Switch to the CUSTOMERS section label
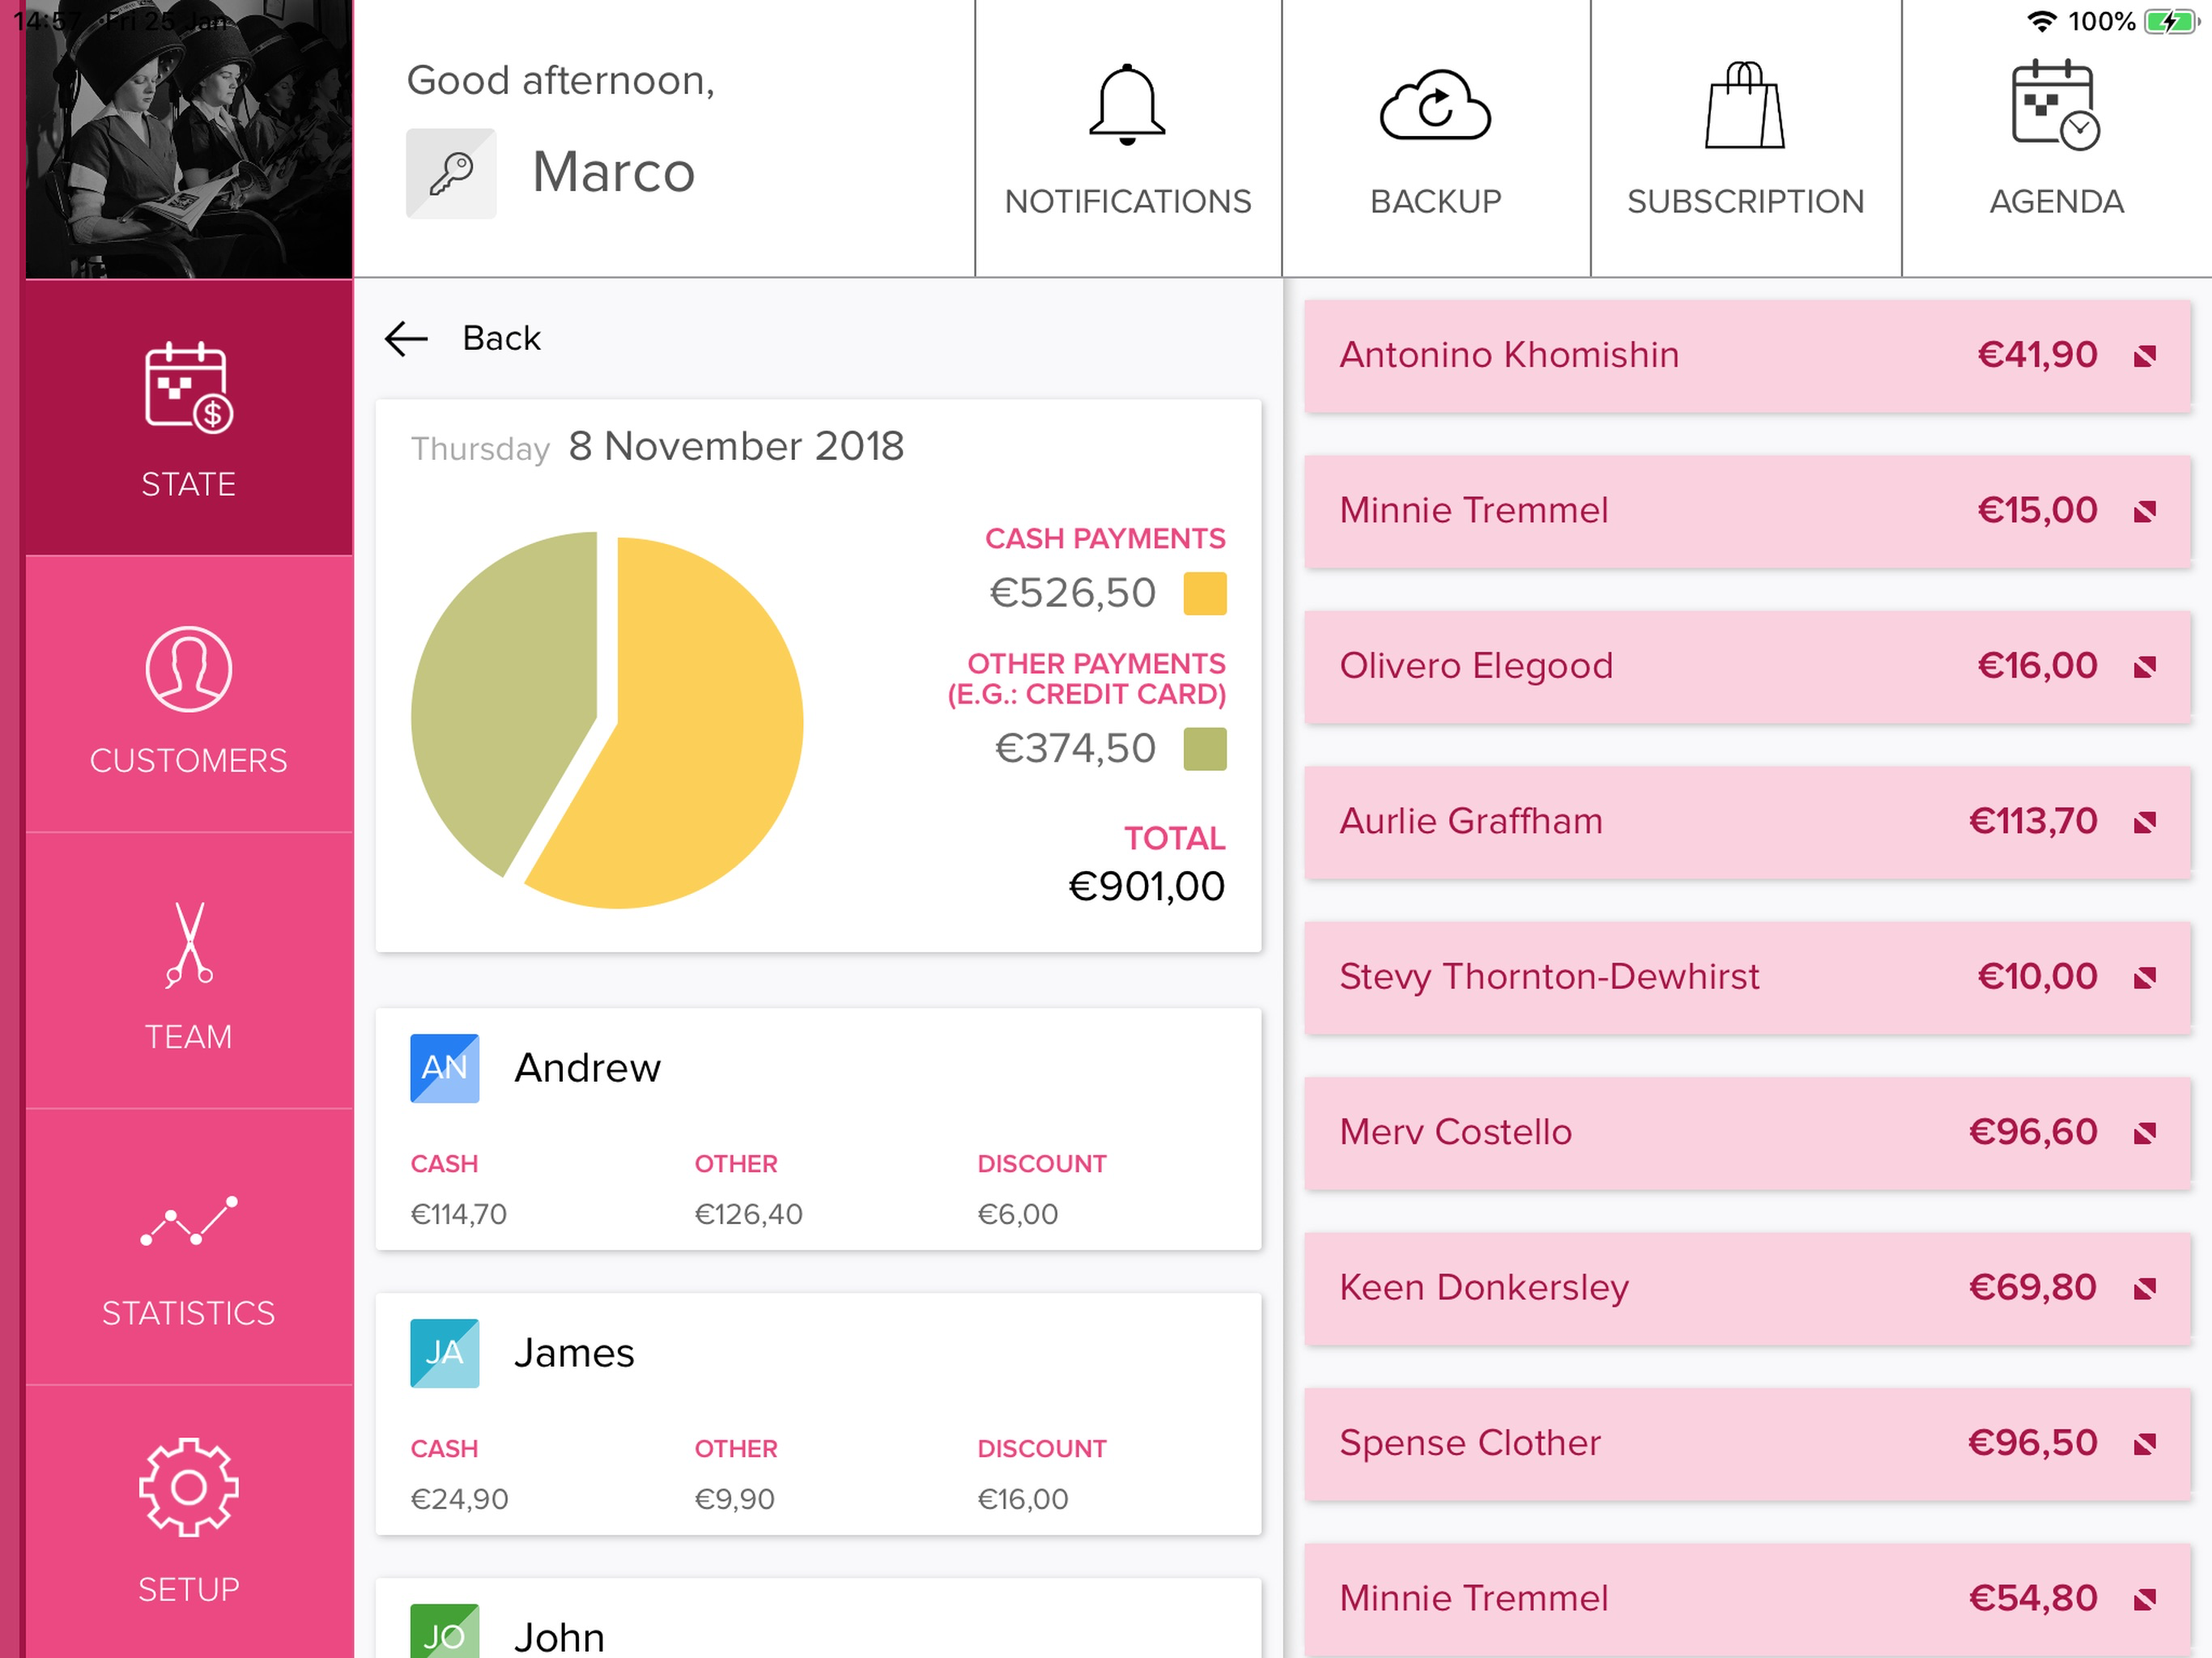 pos(189,761)
